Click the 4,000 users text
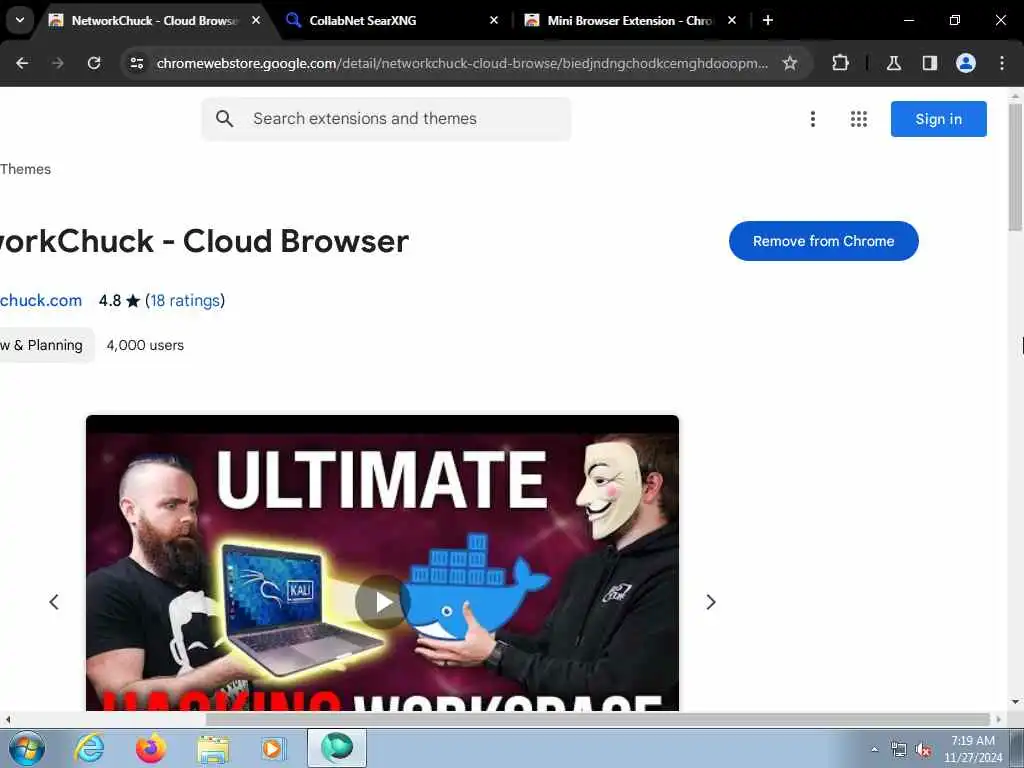Screen dimensions: 1024x768 pos(145,345)
